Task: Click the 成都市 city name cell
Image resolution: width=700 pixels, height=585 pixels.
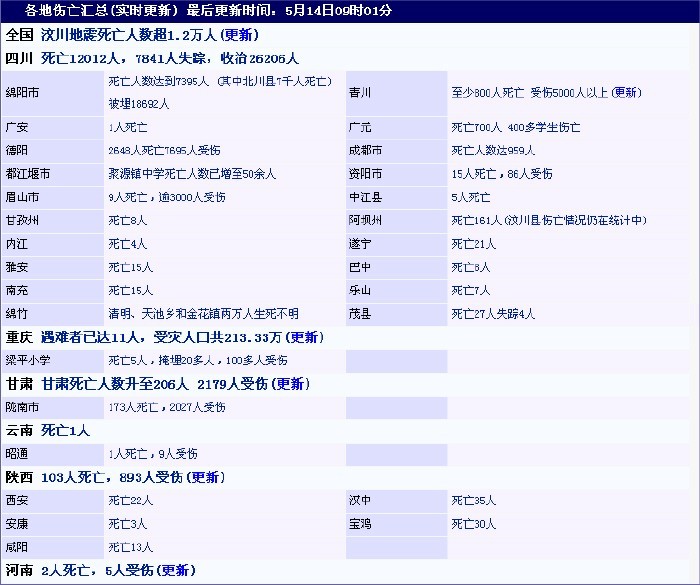Action: [365, 150]
